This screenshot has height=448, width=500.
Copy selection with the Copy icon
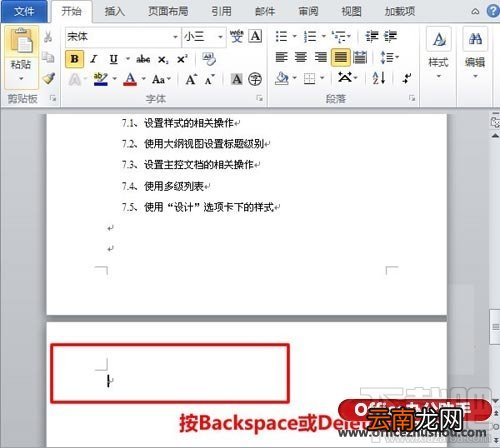[48, 57]
